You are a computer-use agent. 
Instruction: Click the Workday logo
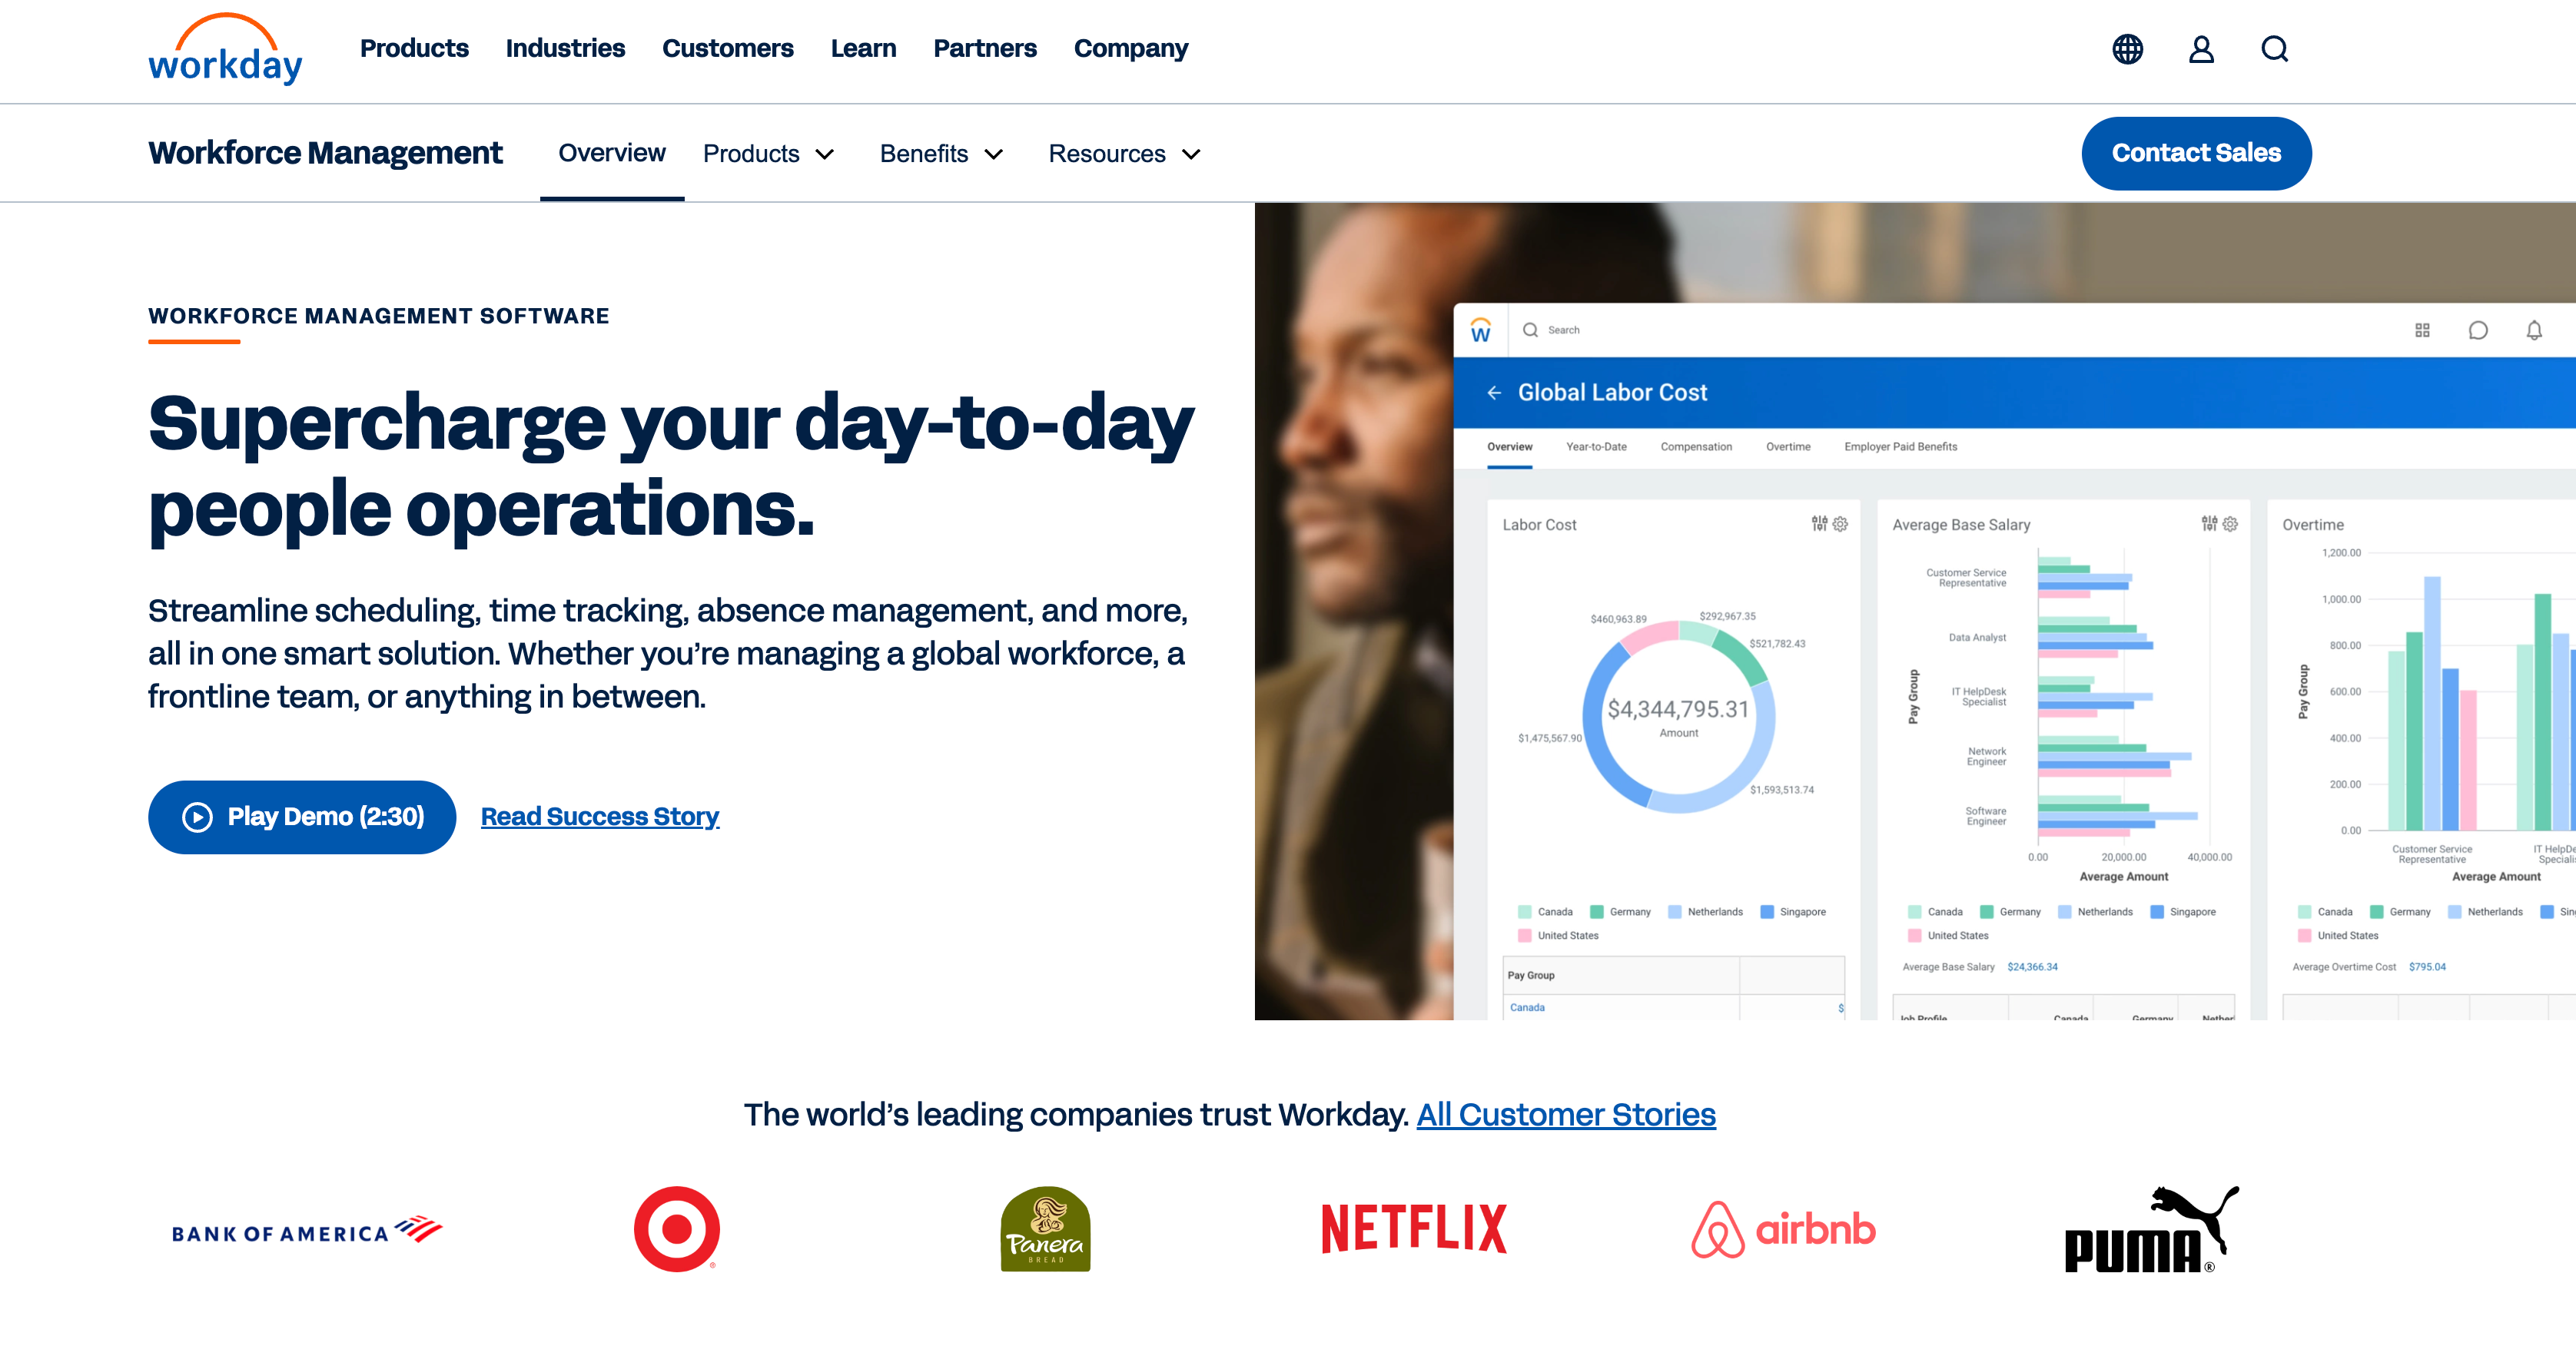click(225, 50)
